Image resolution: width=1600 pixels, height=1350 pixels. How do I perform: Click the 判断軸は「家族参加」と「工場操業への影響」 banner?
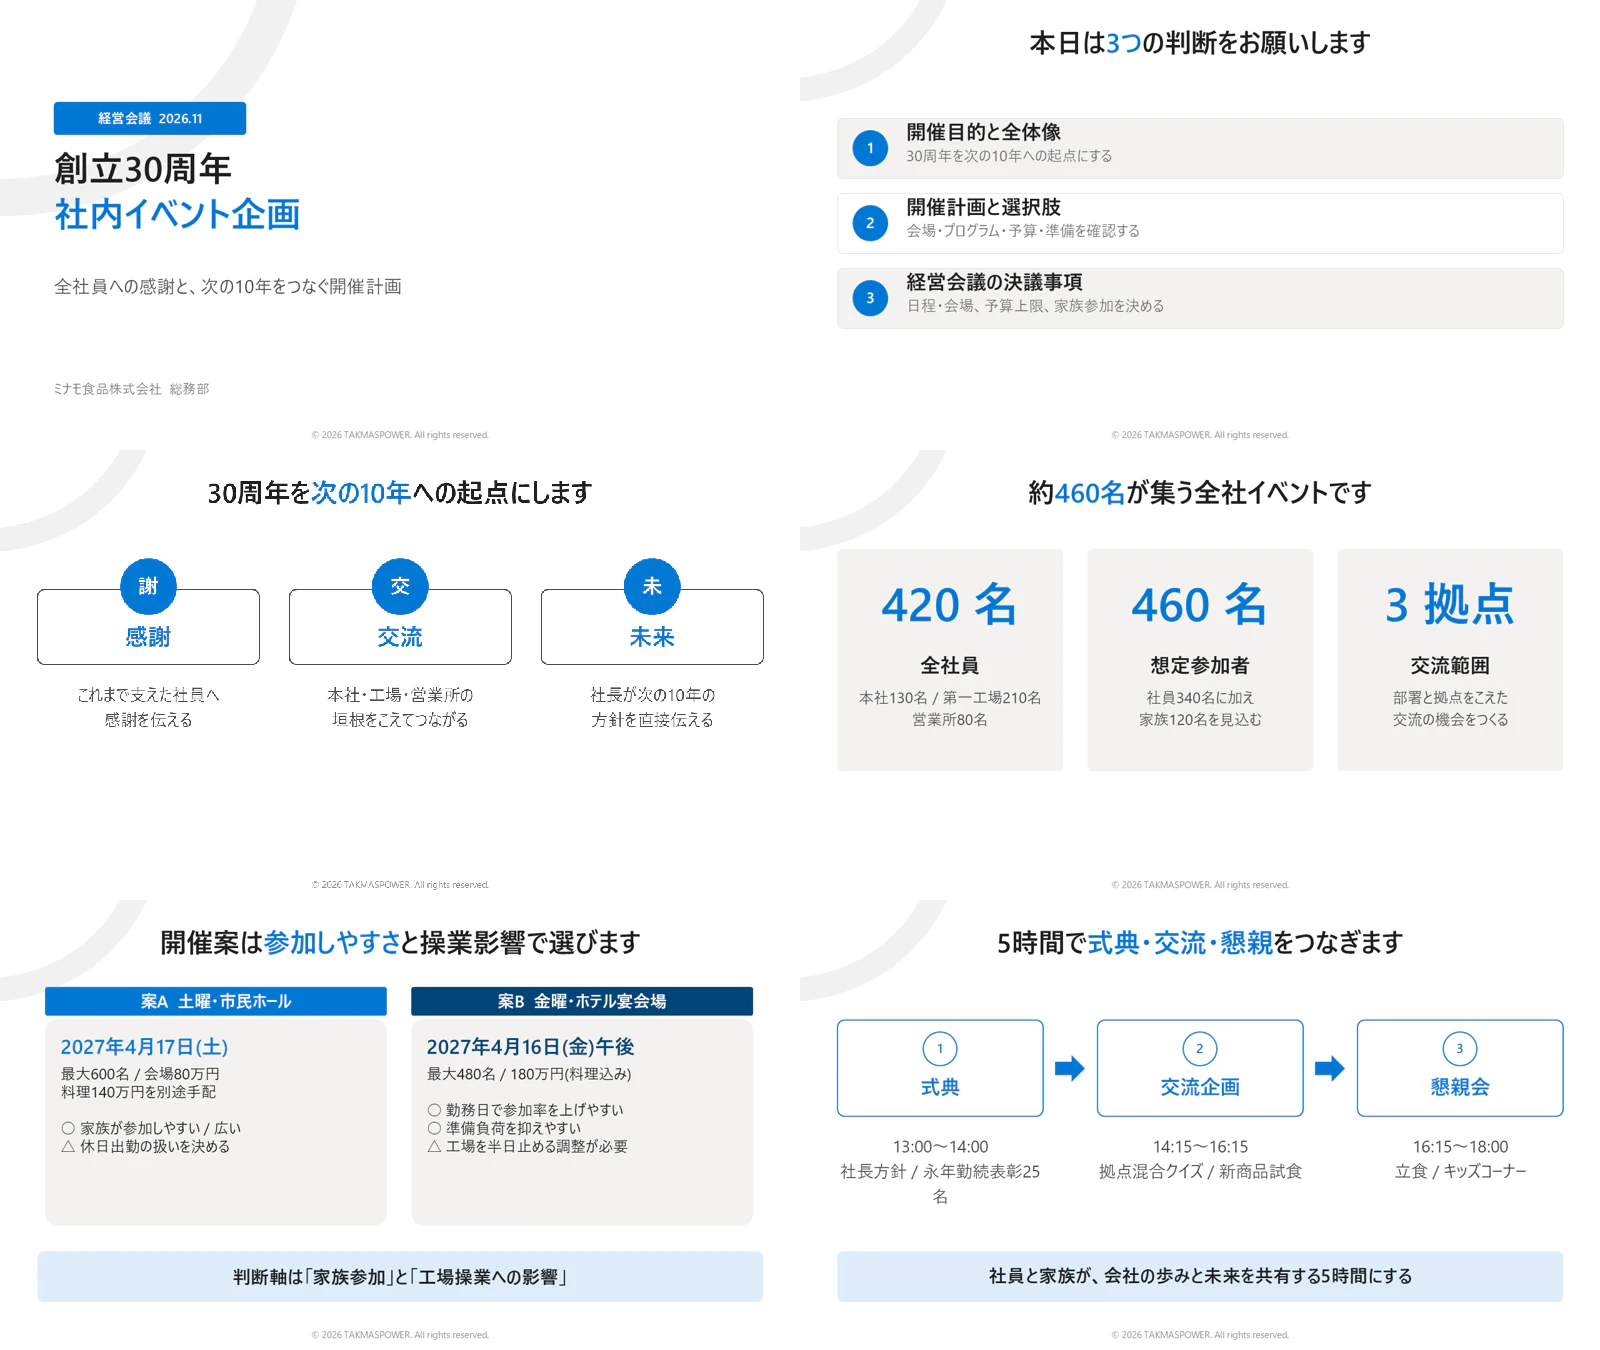pos(400,1276)
